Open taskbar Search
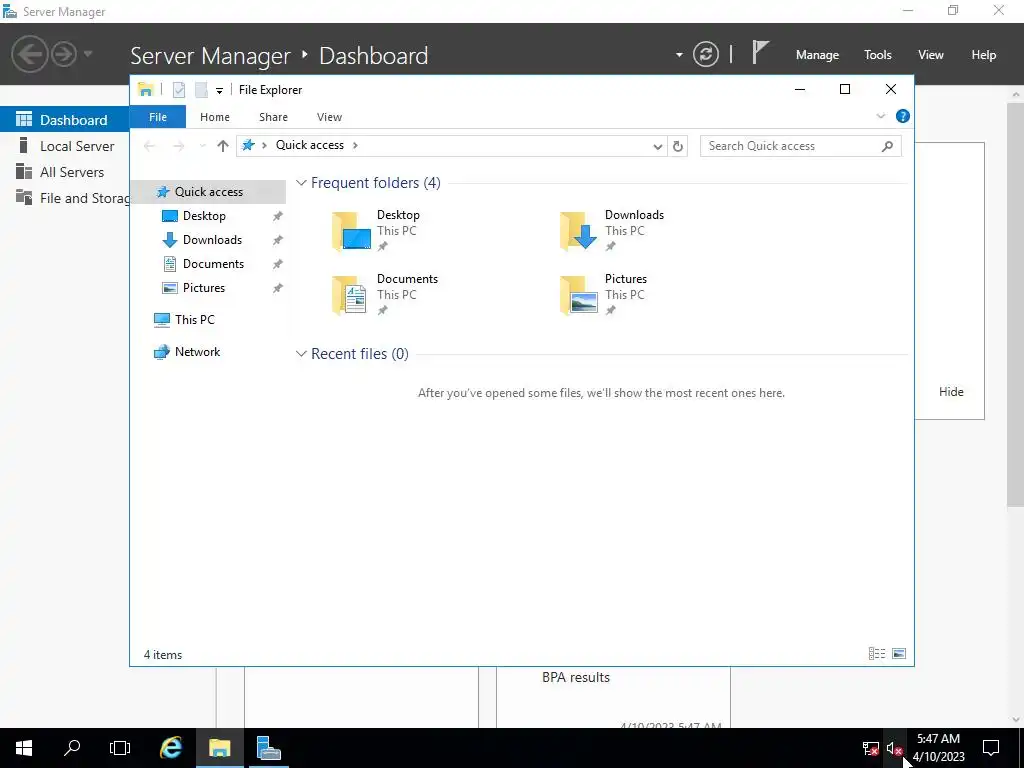Screen dimensions: 1024x768 coord(72,748)
